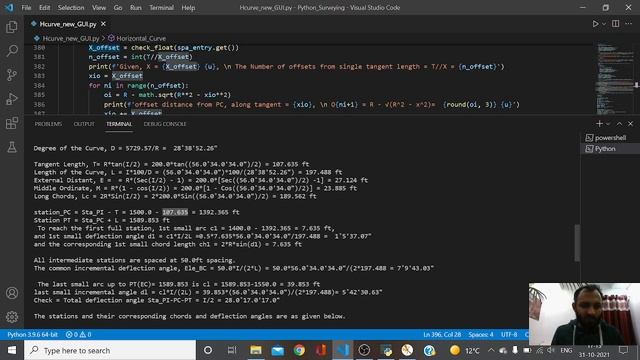The height and width of the screenshot is (360, 640).
Task: Show hidden system tray icons
Action: click(x=491, y=350)
